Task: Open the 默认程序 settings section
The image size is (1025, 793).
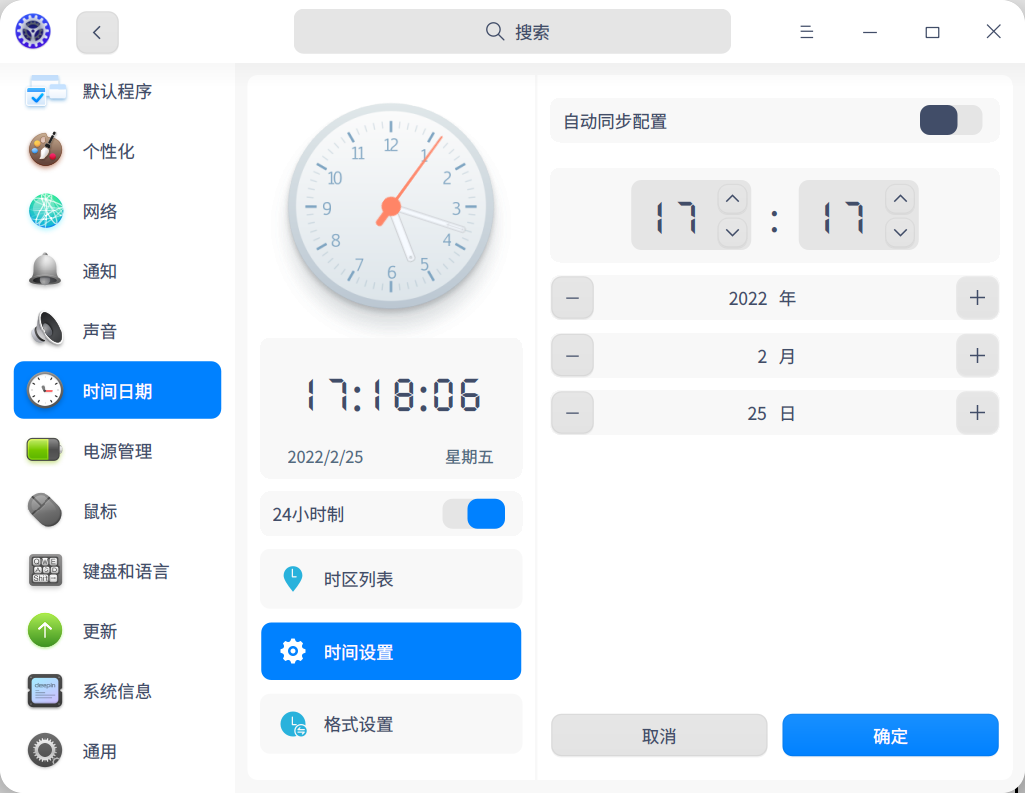Action: 117,91
